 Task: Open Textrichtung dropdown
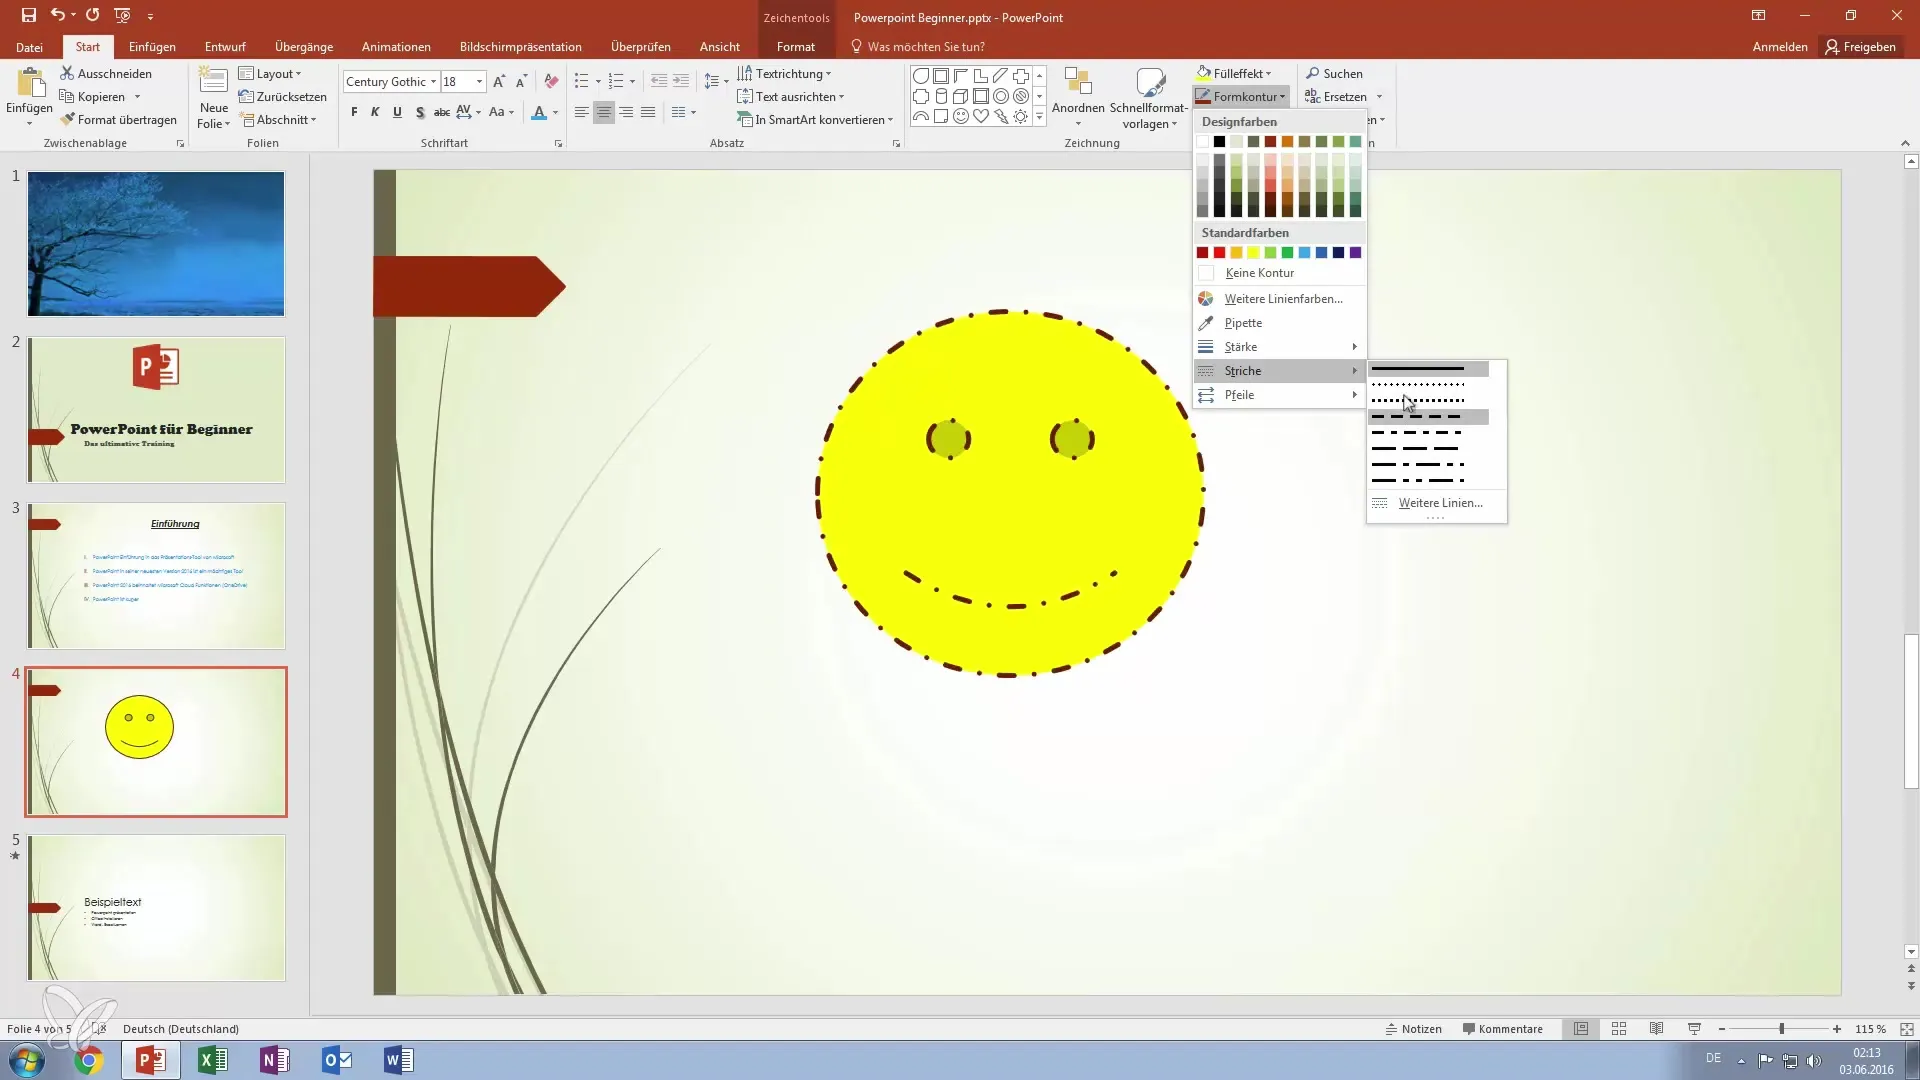tap(784, 73)
